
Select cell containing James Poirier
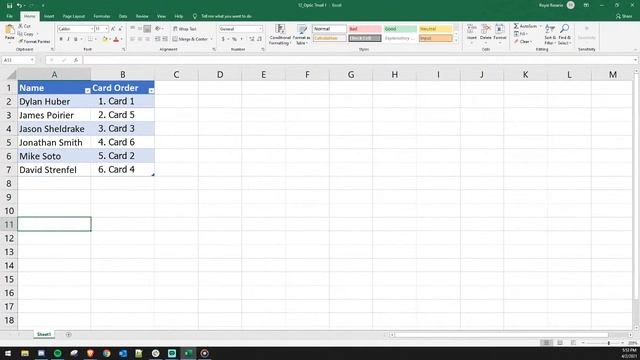coord(54,115)
